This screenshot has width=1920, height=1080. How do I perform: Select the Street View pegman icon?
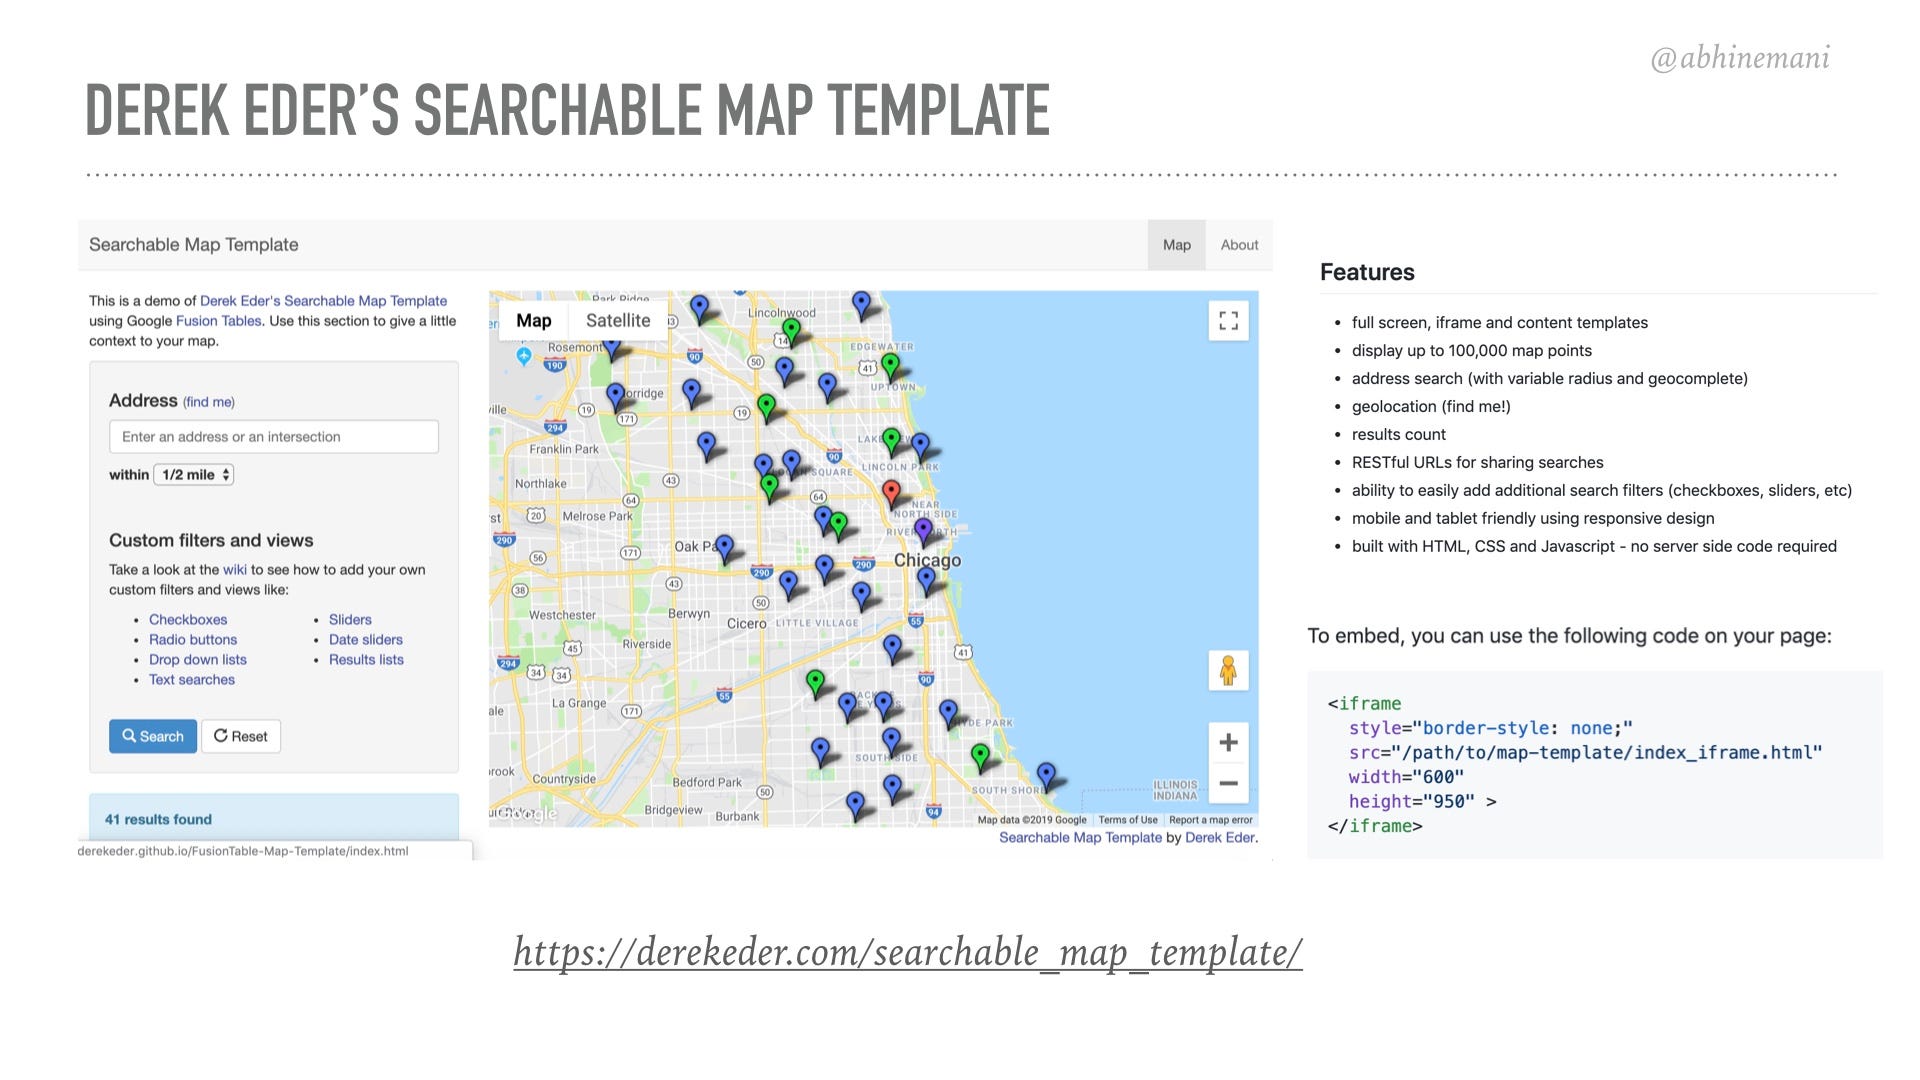[1228, 670]
